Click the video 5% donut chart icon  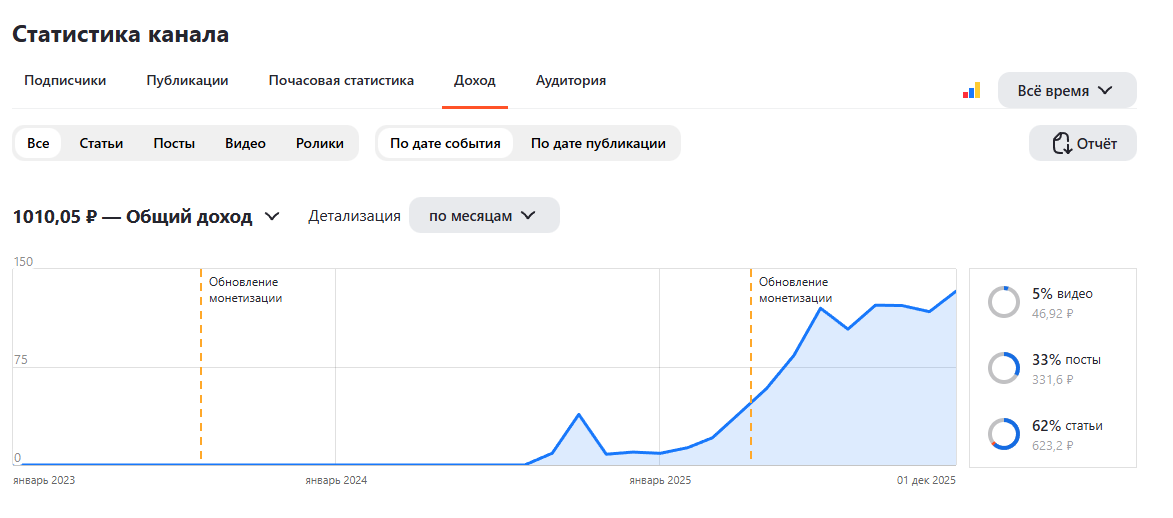coord(1003,302)
